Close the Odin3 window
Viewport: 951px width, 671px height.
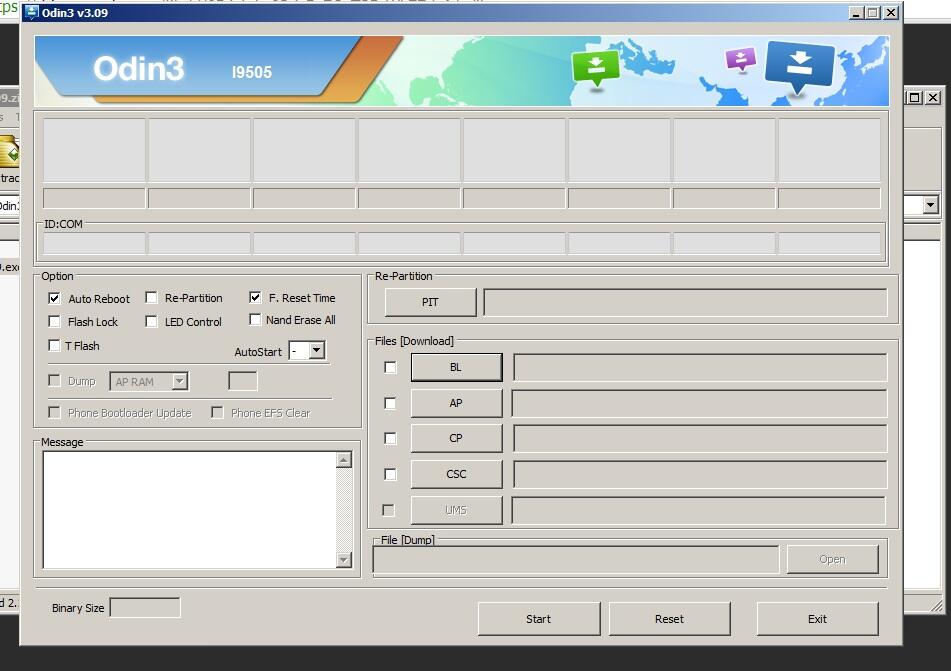(891, 13)
